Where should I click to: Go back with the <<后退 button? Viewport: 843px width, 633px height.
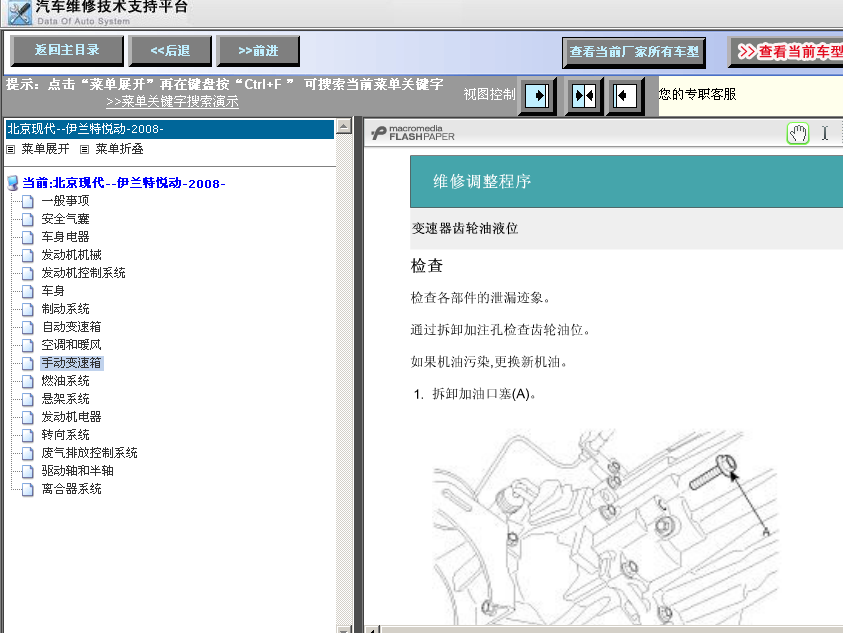point(170,51)
